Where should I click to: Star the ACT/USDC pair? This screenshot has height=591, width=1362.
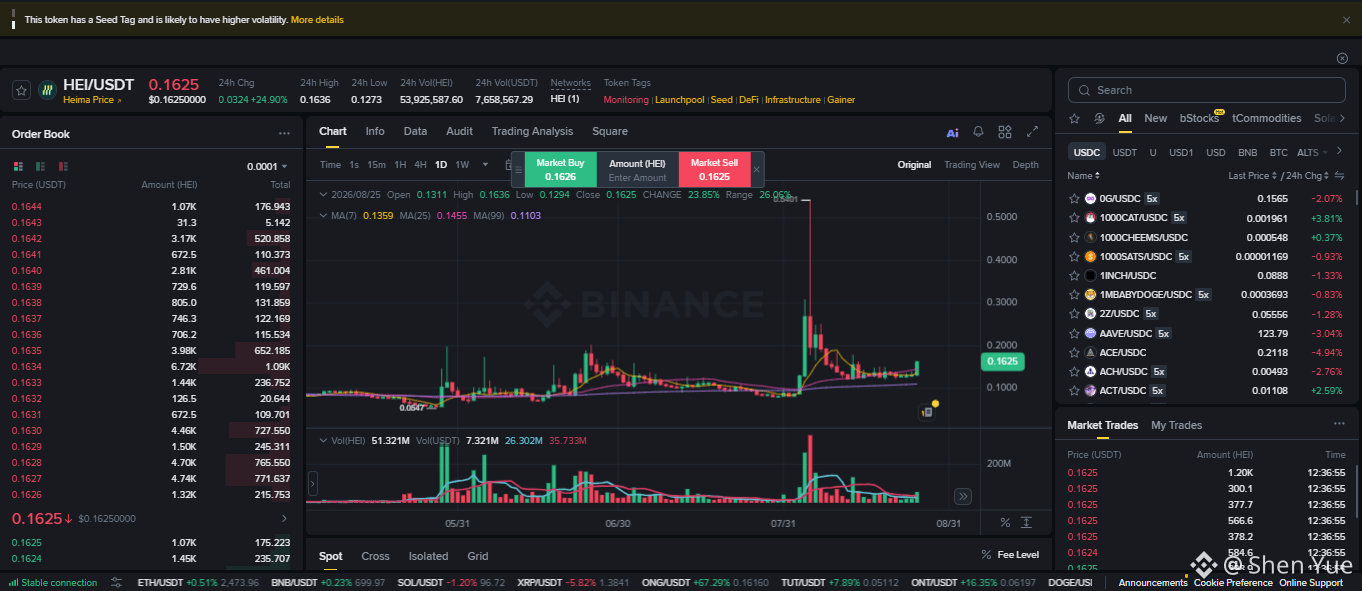click(1074, 391)
